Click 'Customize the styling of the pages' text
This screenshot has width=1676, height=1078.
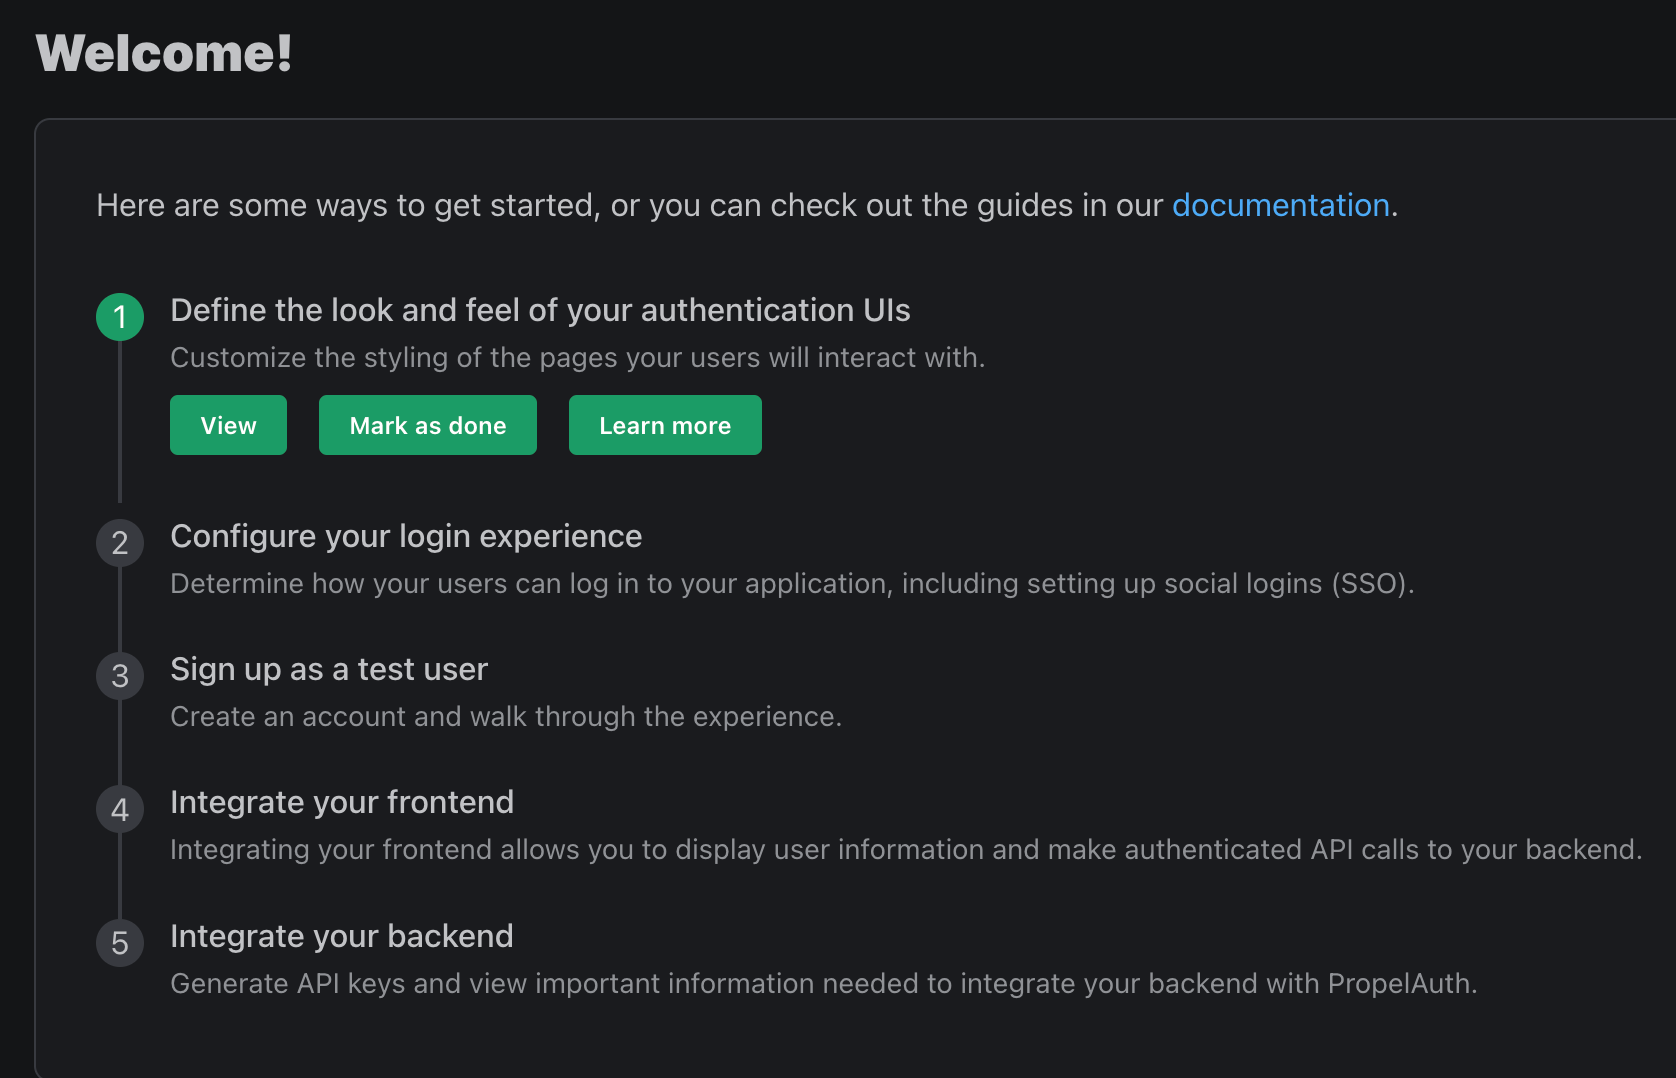(x=578, y=357)
